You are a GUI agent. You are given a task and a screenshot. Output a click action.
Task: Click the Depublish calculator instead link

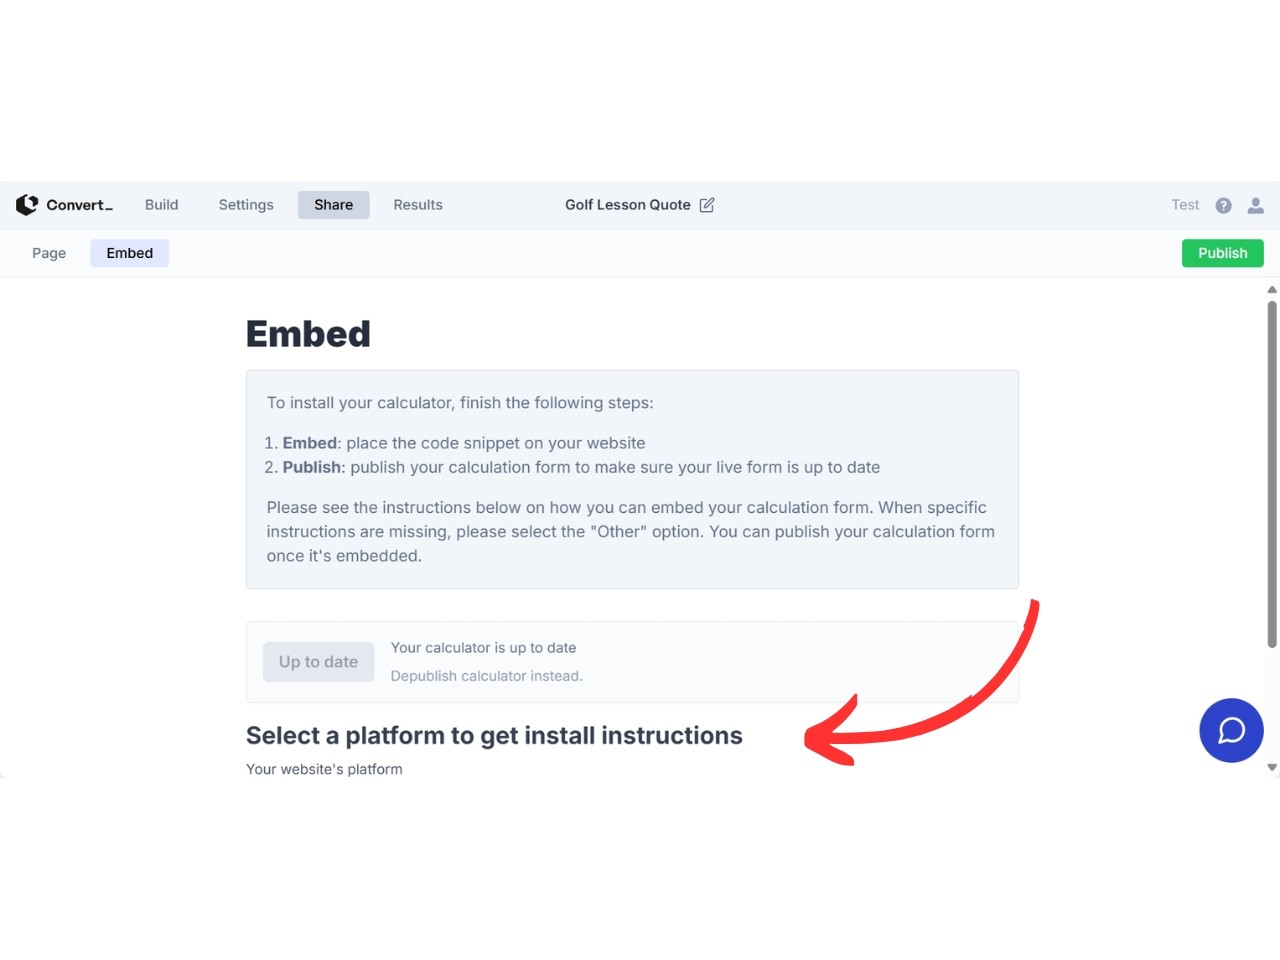click(486, 676)
